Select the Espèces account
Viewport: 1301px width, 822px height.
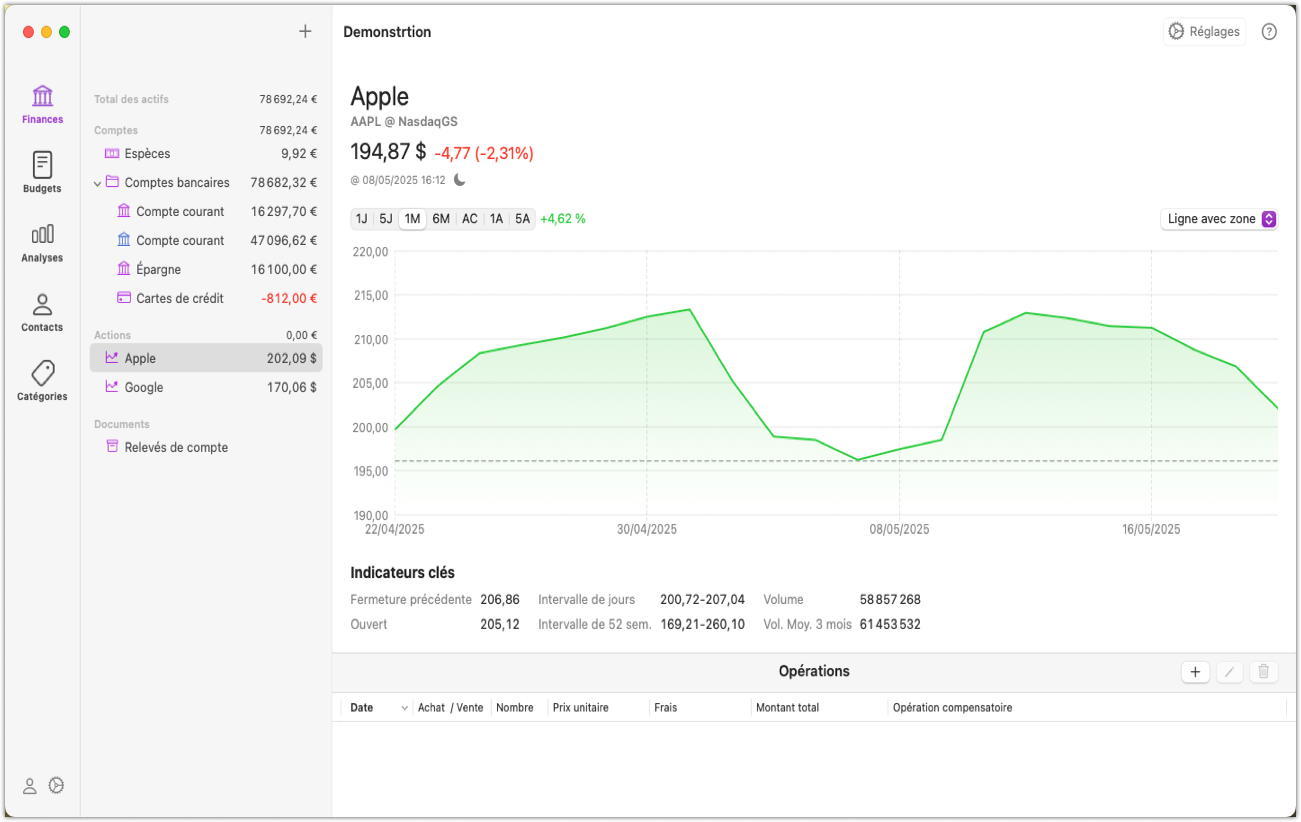pyautogui.click(x=206, y=154)
